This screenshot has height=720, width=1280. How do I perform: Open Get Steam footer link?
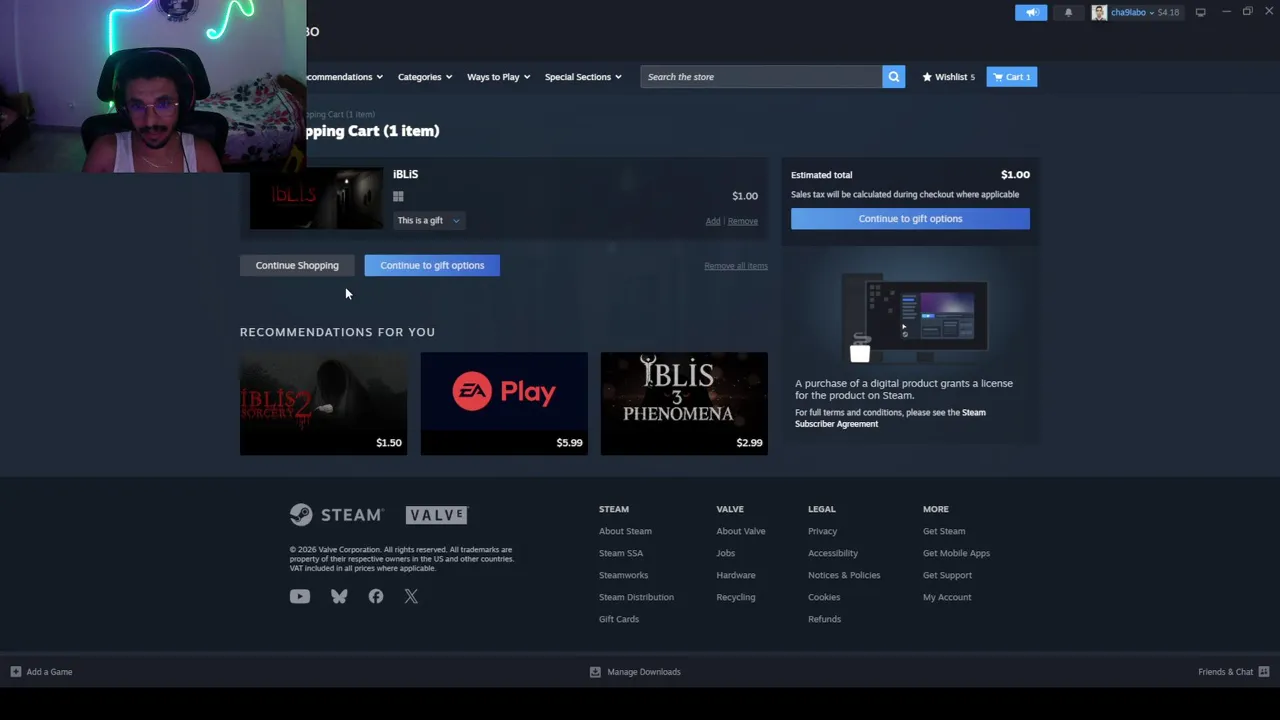pos(944,531)
